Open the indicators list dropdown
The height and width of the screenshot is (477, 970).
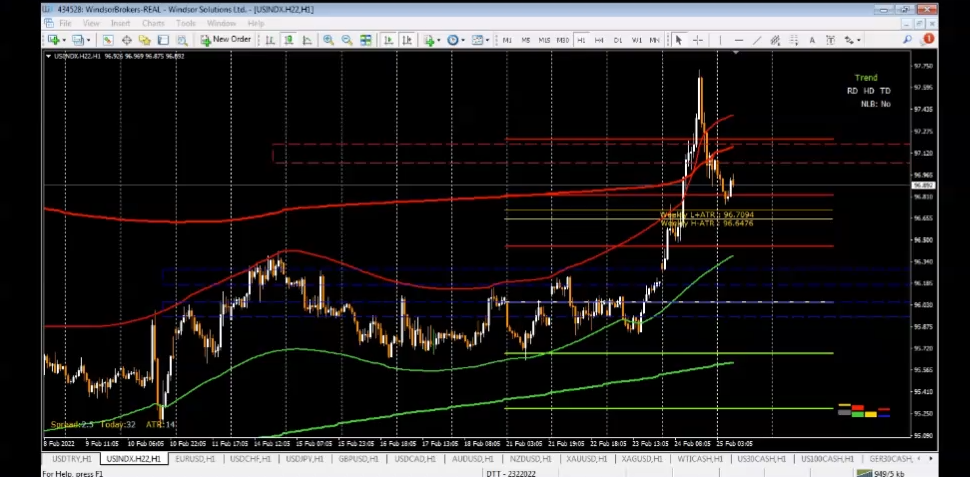[x=438, y=40]
